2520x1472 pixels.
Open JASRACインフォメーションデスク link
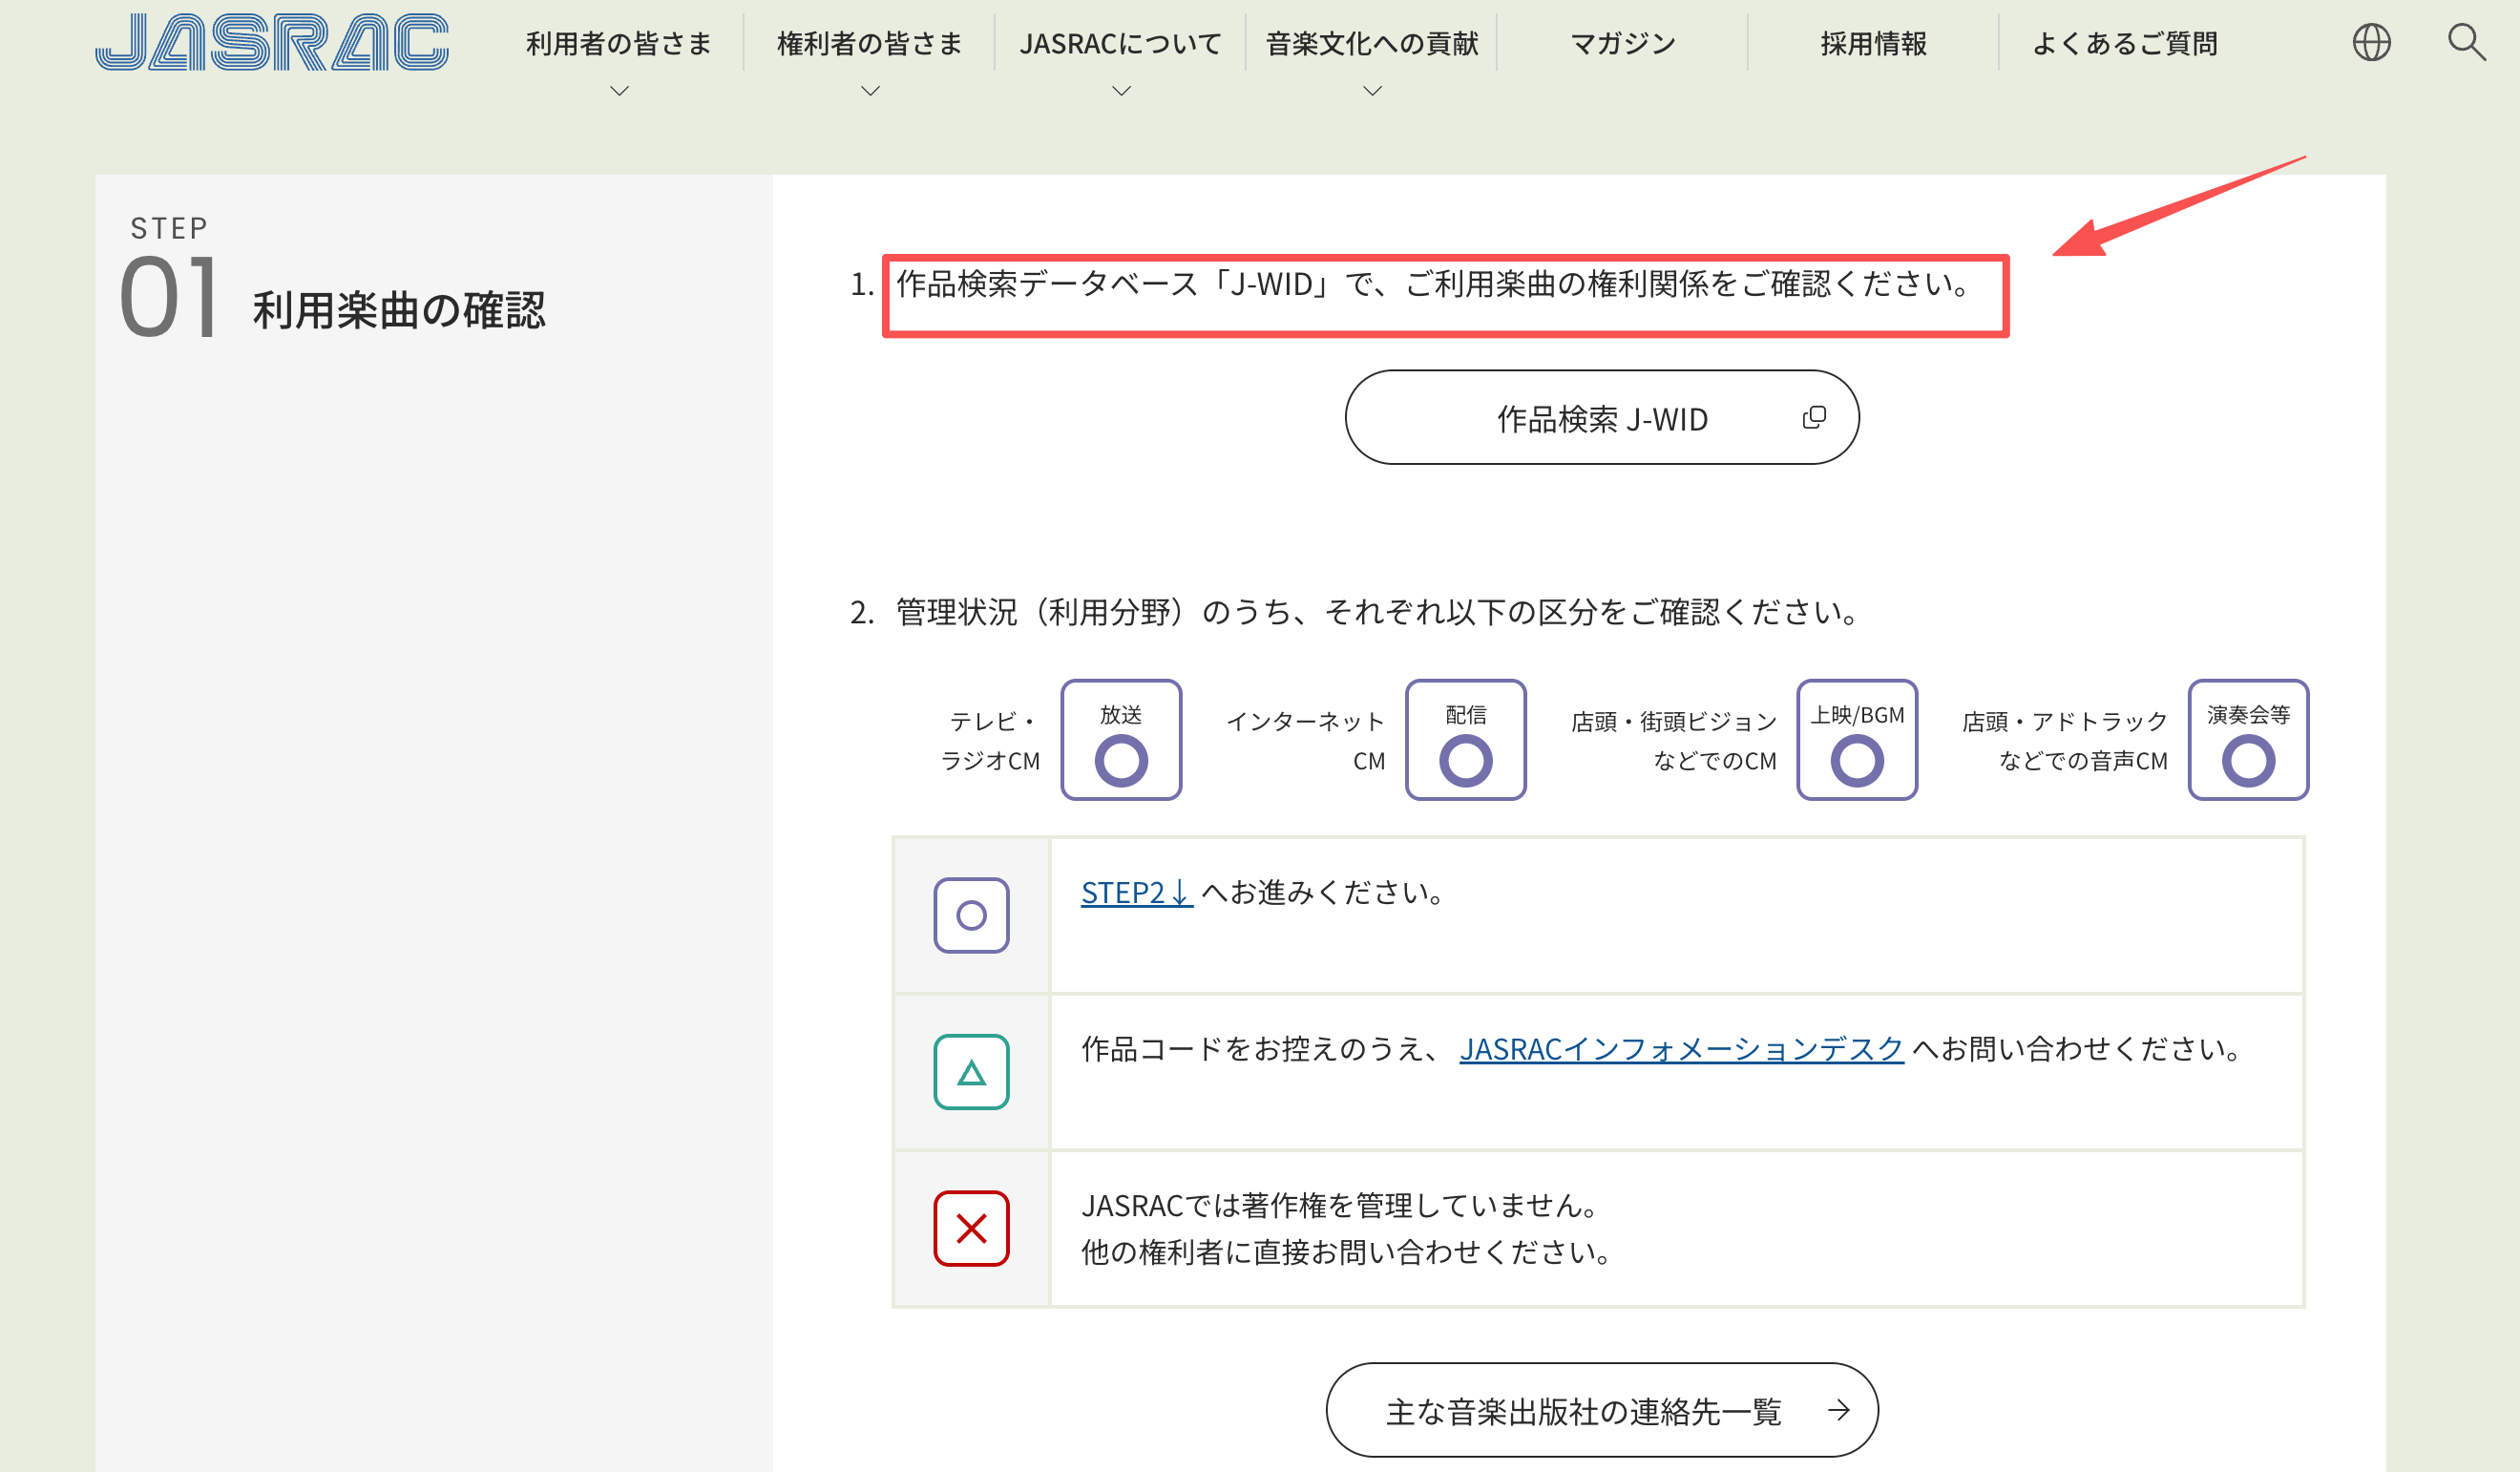[x=1681, y=1049]
